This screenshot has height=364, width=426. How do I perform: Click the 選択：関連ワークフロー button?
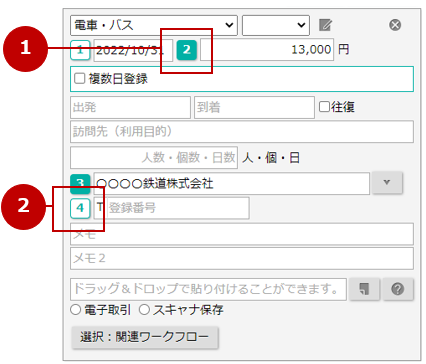click(145, 337)
